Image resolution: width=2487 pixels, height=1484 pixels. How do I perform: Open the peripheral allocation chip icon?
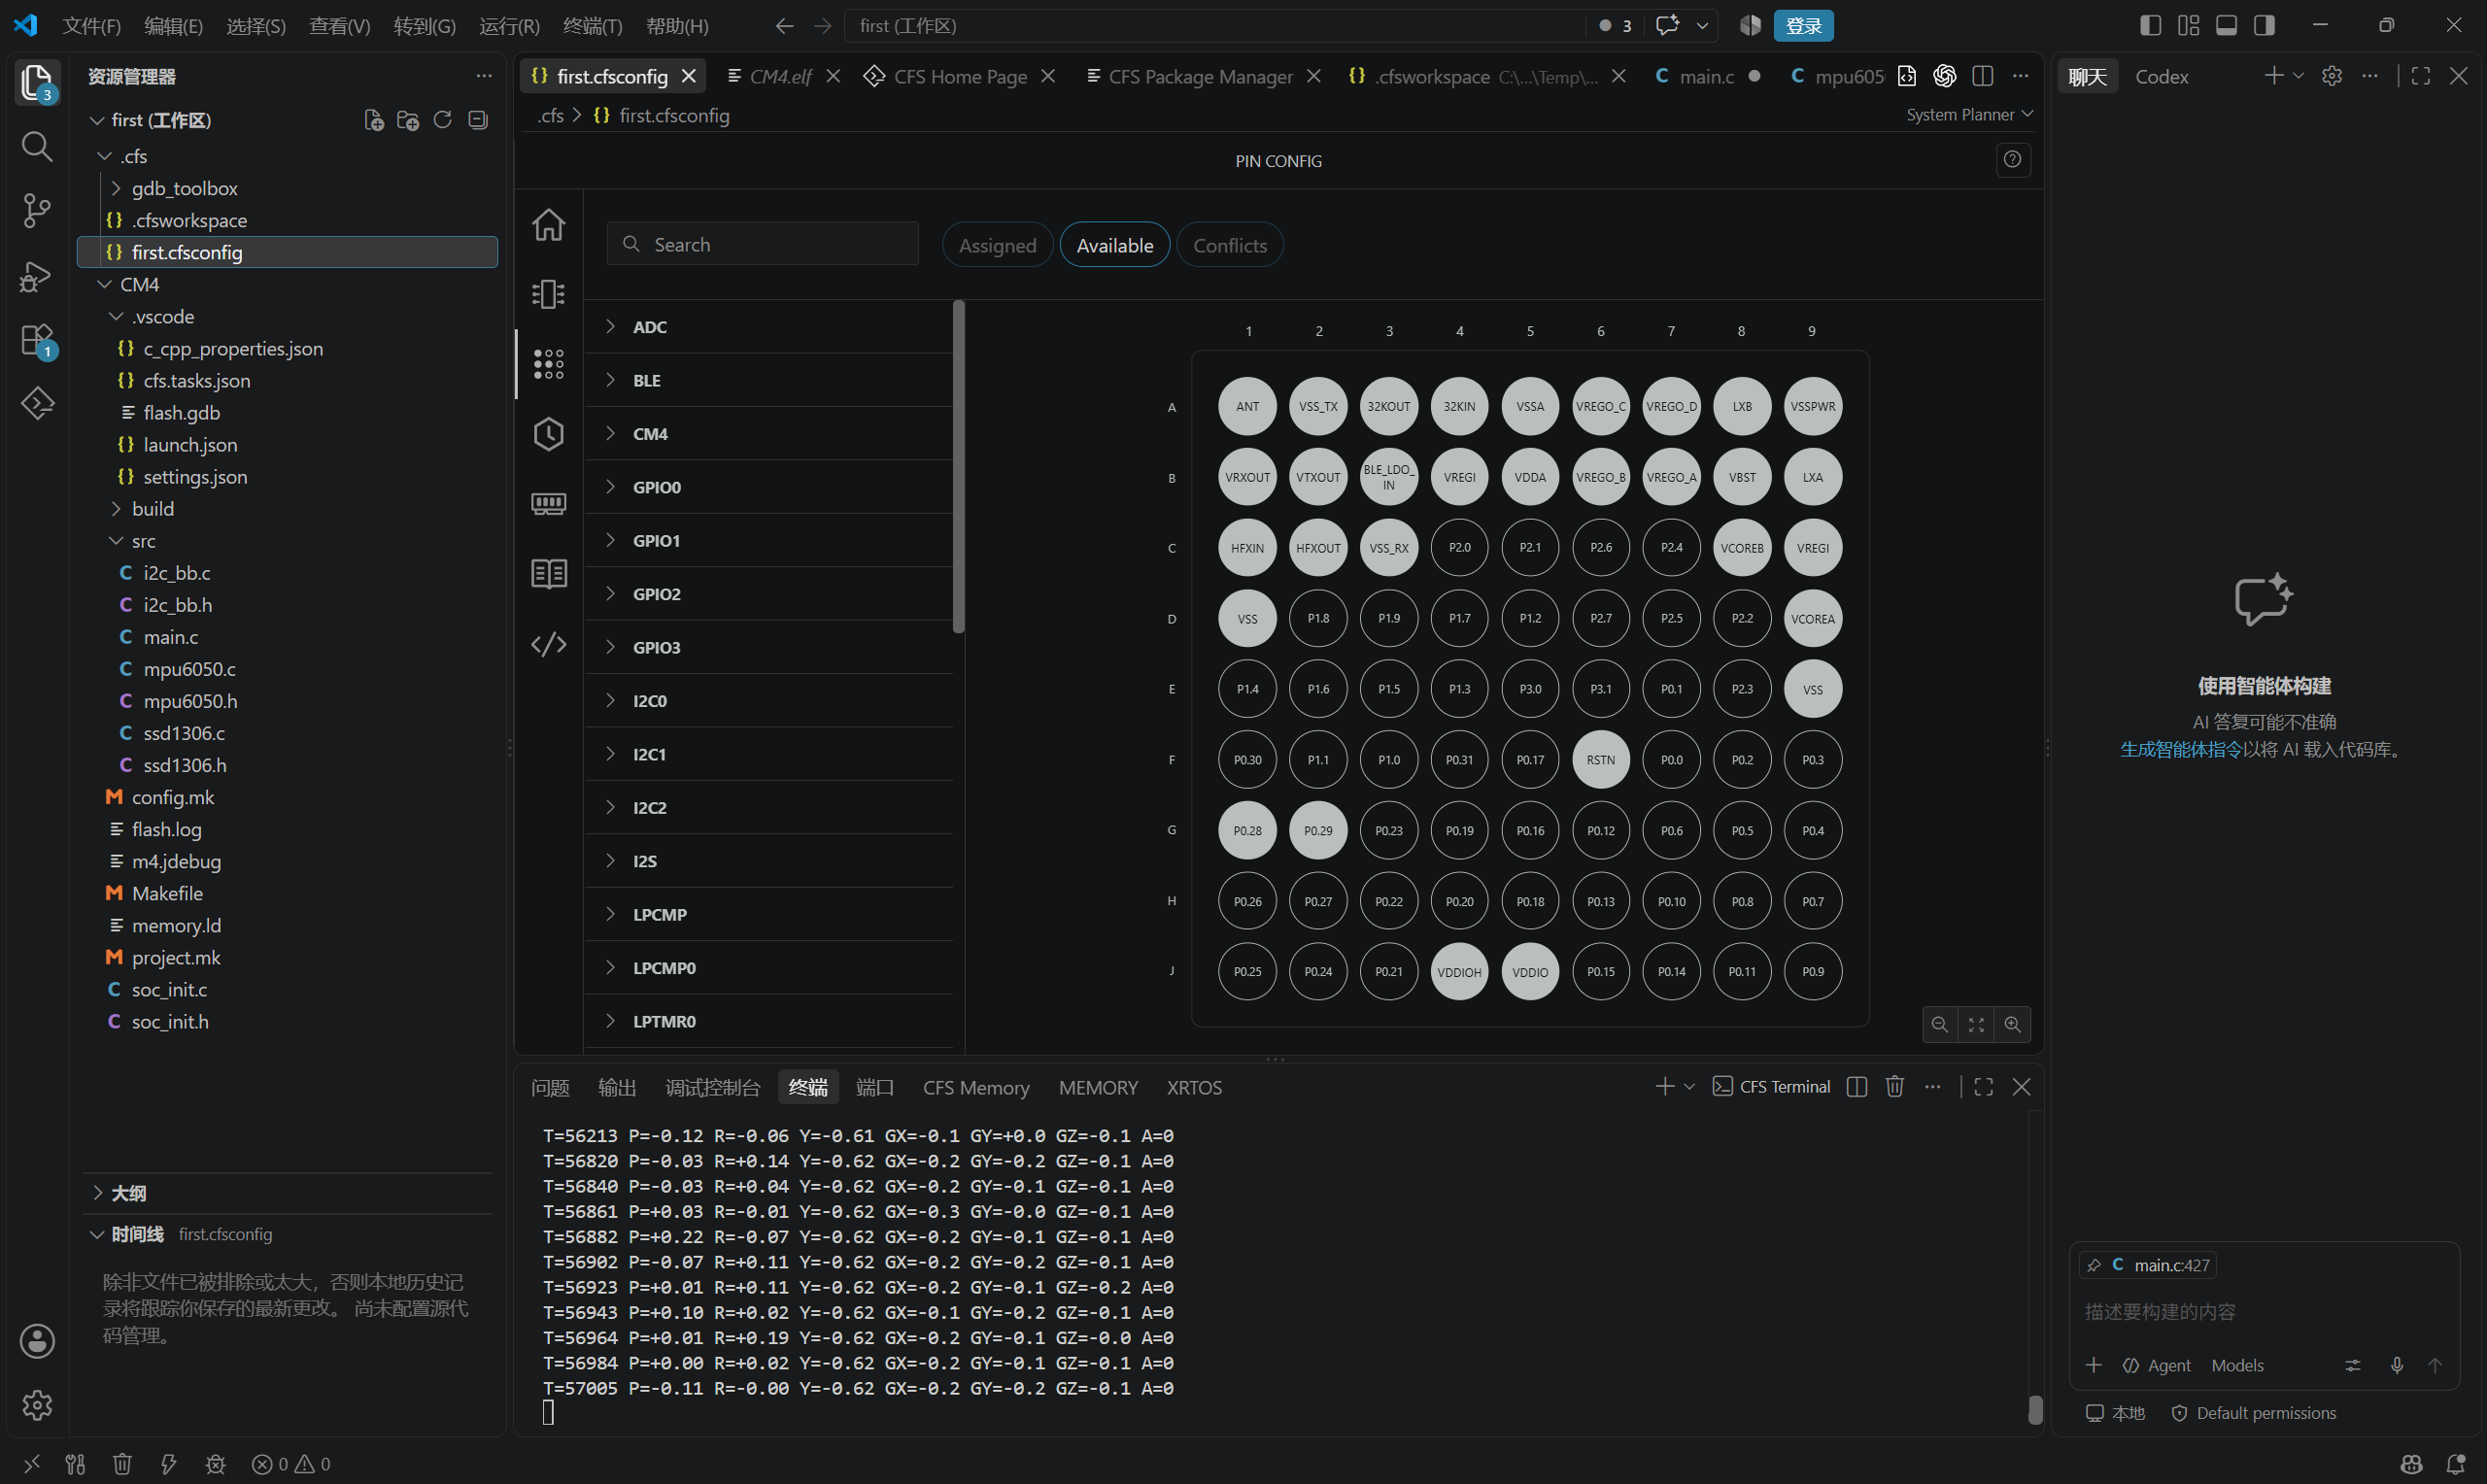548,294
